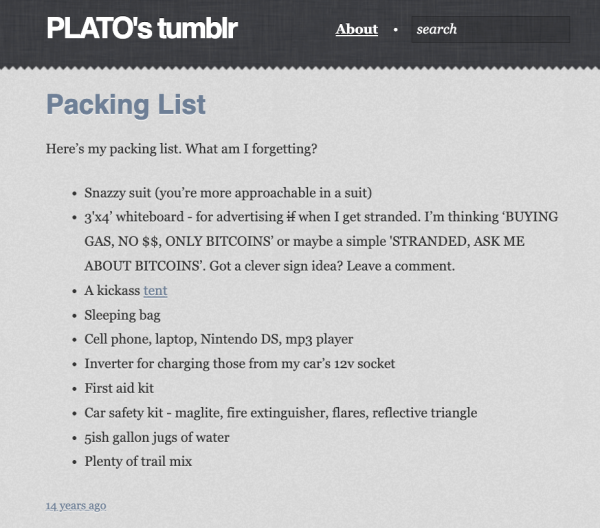Click the 'Car safety kit' list item

[x=280, y=413]
